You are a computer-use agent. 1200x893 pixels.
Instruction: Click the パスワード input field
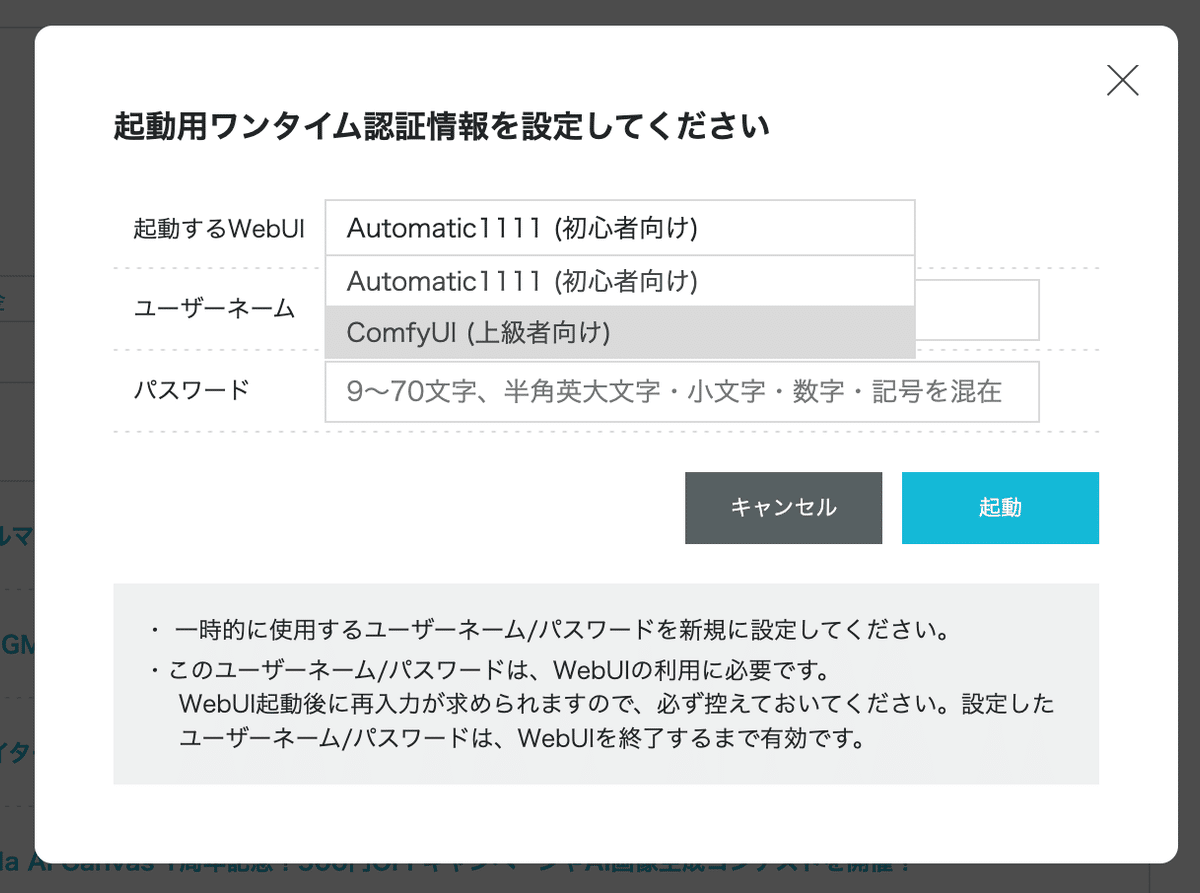[682, 391]
